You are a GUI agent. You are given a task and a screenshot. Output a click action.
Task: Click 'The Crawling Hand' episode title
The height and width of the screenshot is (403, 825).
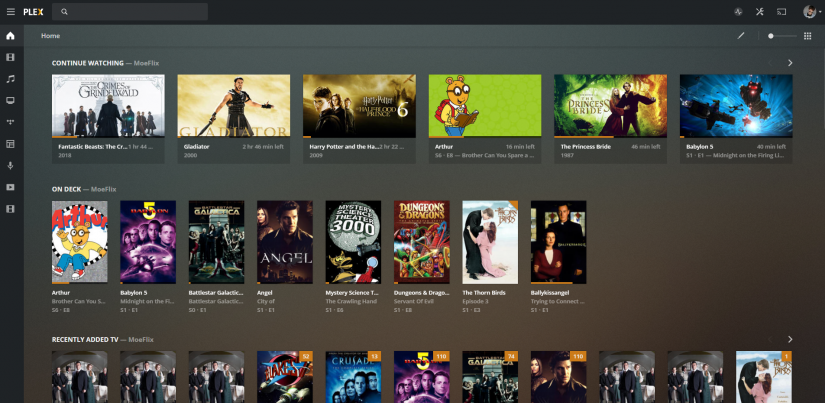coord(349,301)
